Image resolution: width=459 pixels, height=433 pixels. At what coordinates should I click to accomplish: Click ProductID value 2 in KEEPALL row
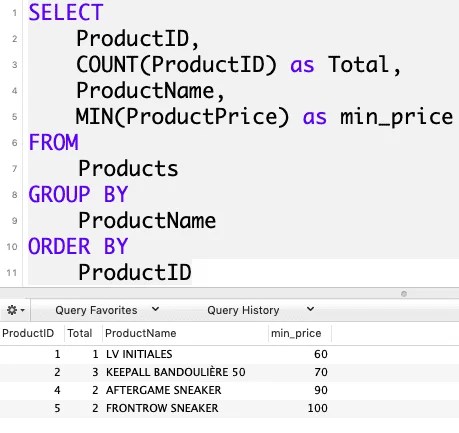pos(57,372)
